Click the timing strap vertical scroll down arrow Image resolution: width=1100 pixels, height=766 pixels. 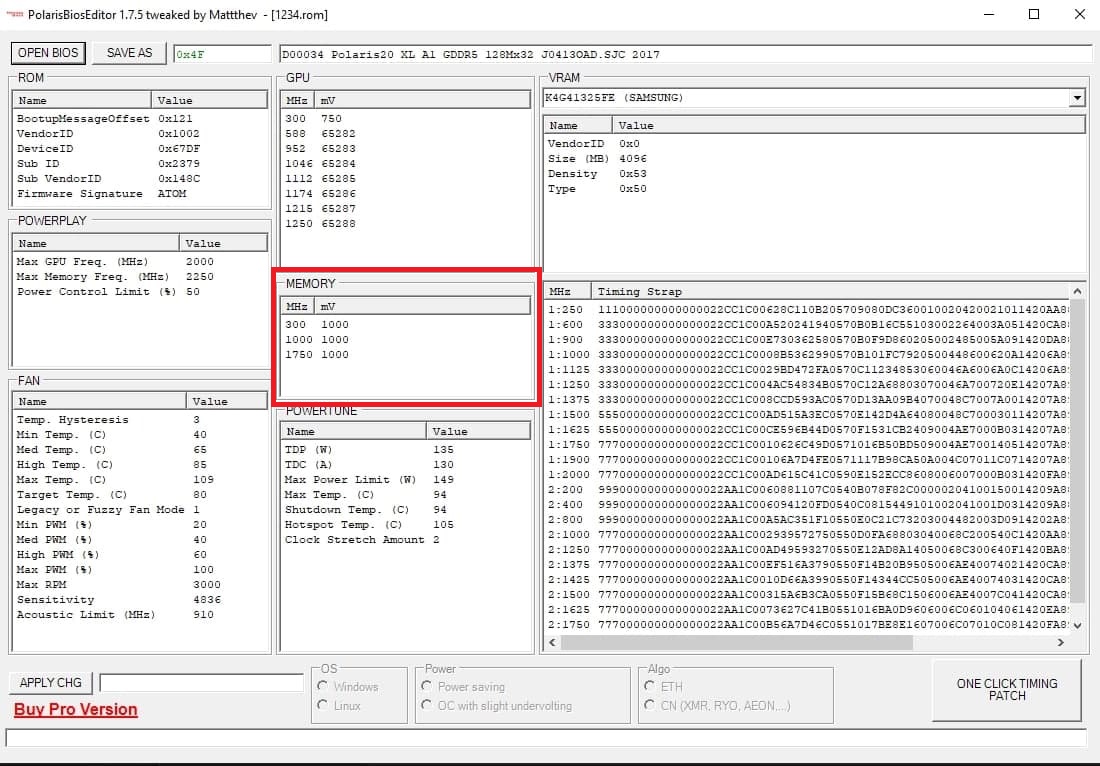pos(1078,625)
